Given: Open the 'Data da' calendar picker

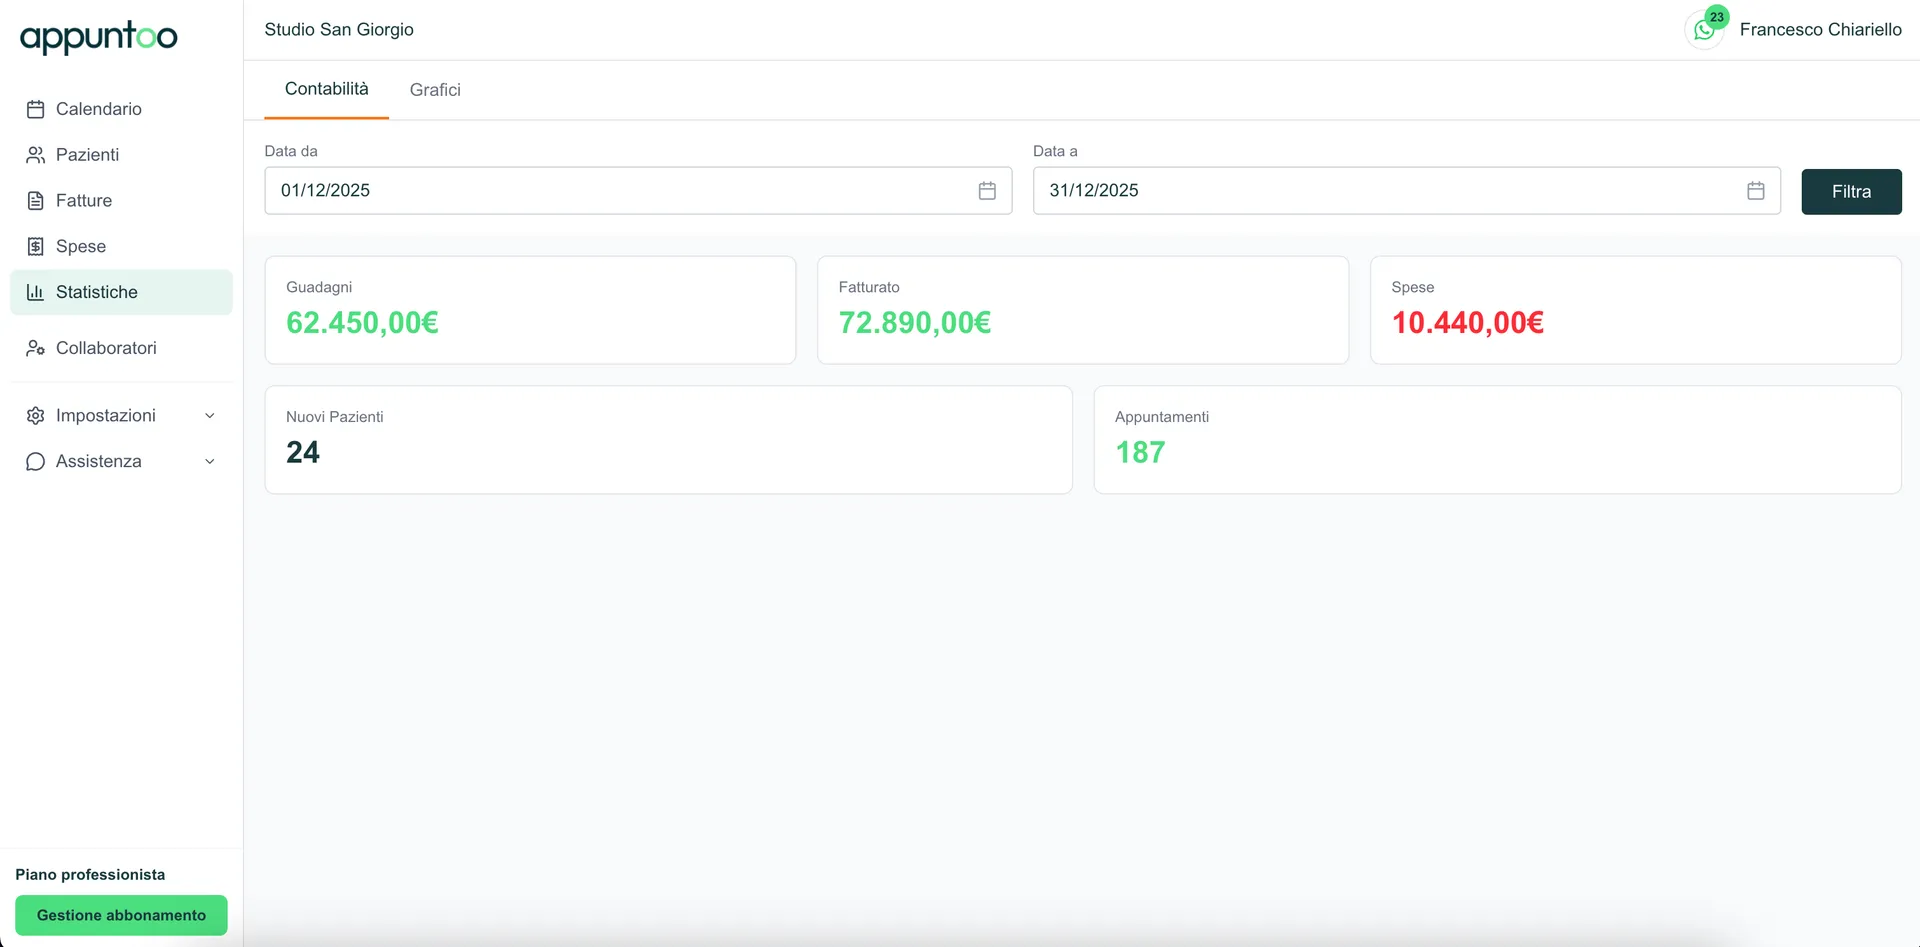Looking at the screenshot, I should coord(987,190).
